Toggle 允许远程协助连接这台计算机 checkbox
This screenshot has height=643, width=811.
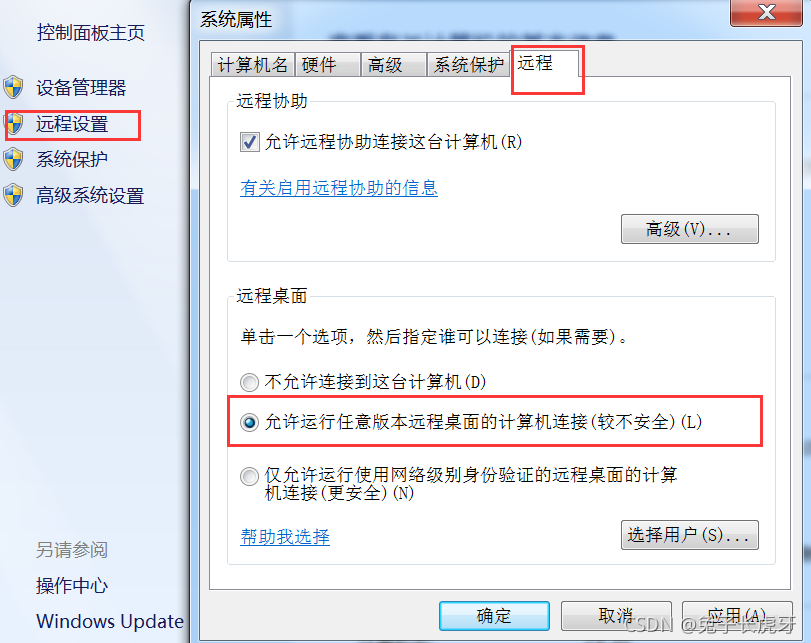coord(249,142)
